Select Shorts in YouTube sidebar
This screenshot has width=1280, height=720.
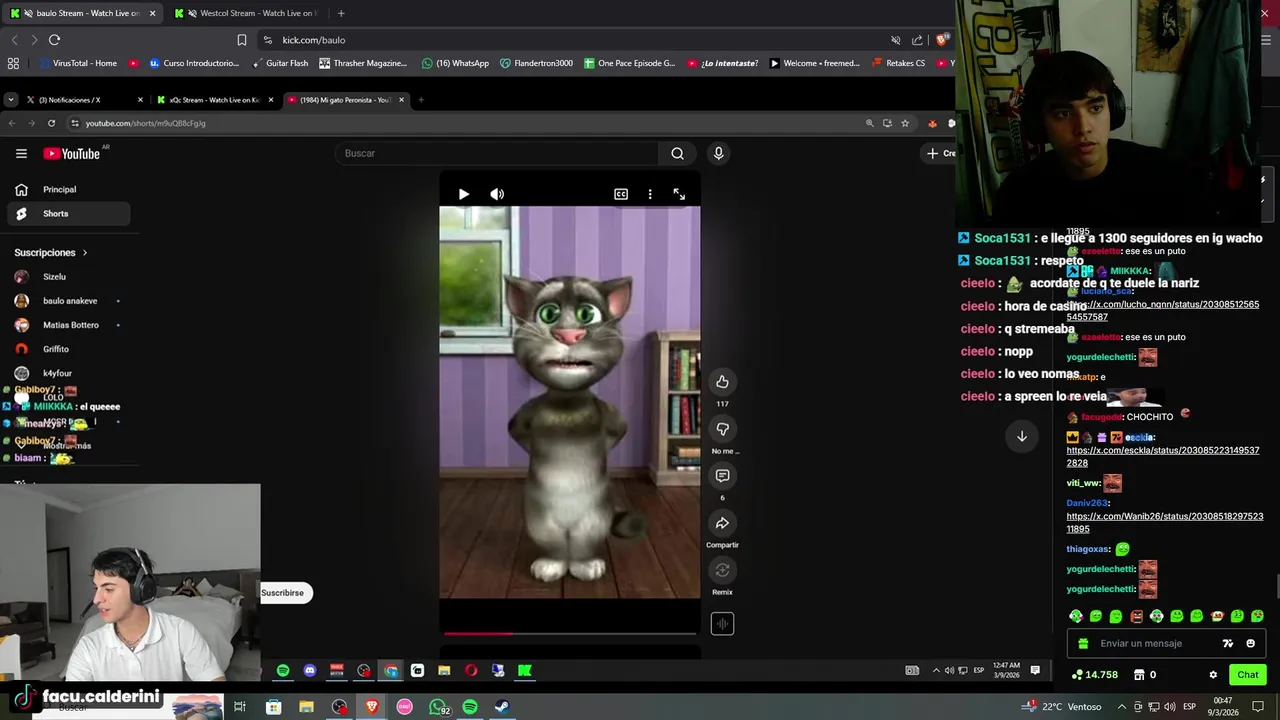(67, 213)
